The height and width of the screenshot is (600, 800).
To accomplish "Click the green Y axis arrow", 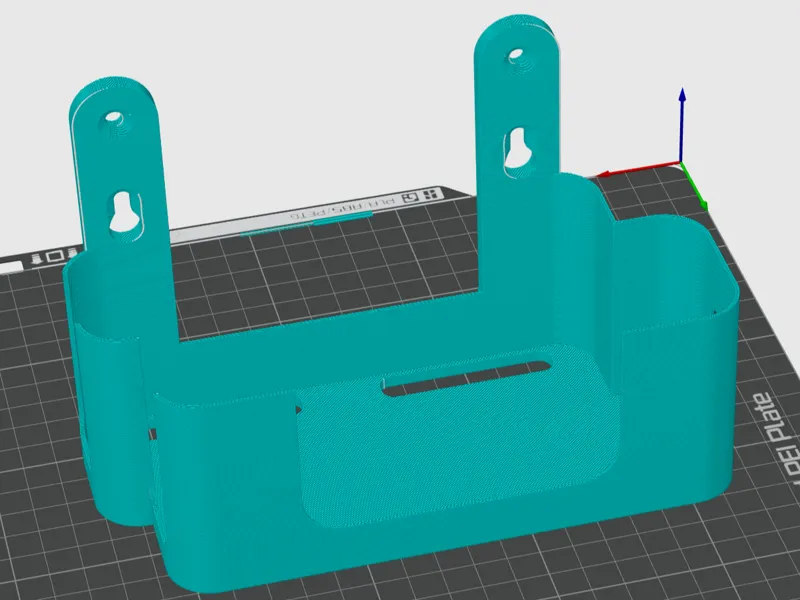I will pos(695,187).
